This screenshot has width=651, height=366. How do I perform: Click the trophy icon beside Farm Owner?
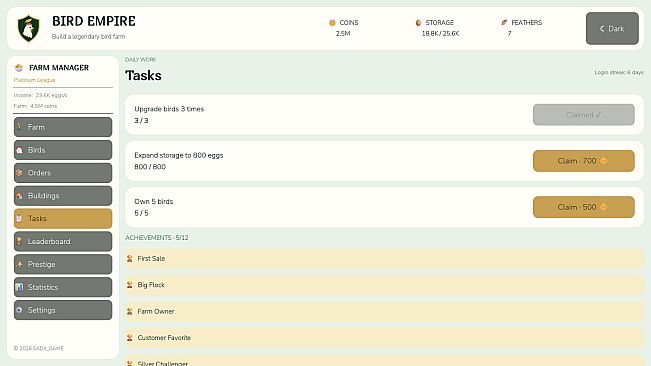[130, 311]
